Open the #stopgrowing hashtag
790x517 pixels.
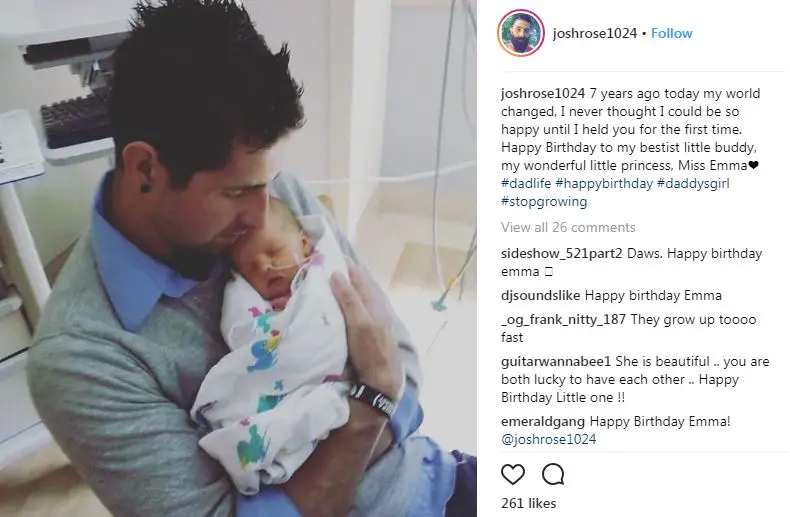[x=544, y=202]
